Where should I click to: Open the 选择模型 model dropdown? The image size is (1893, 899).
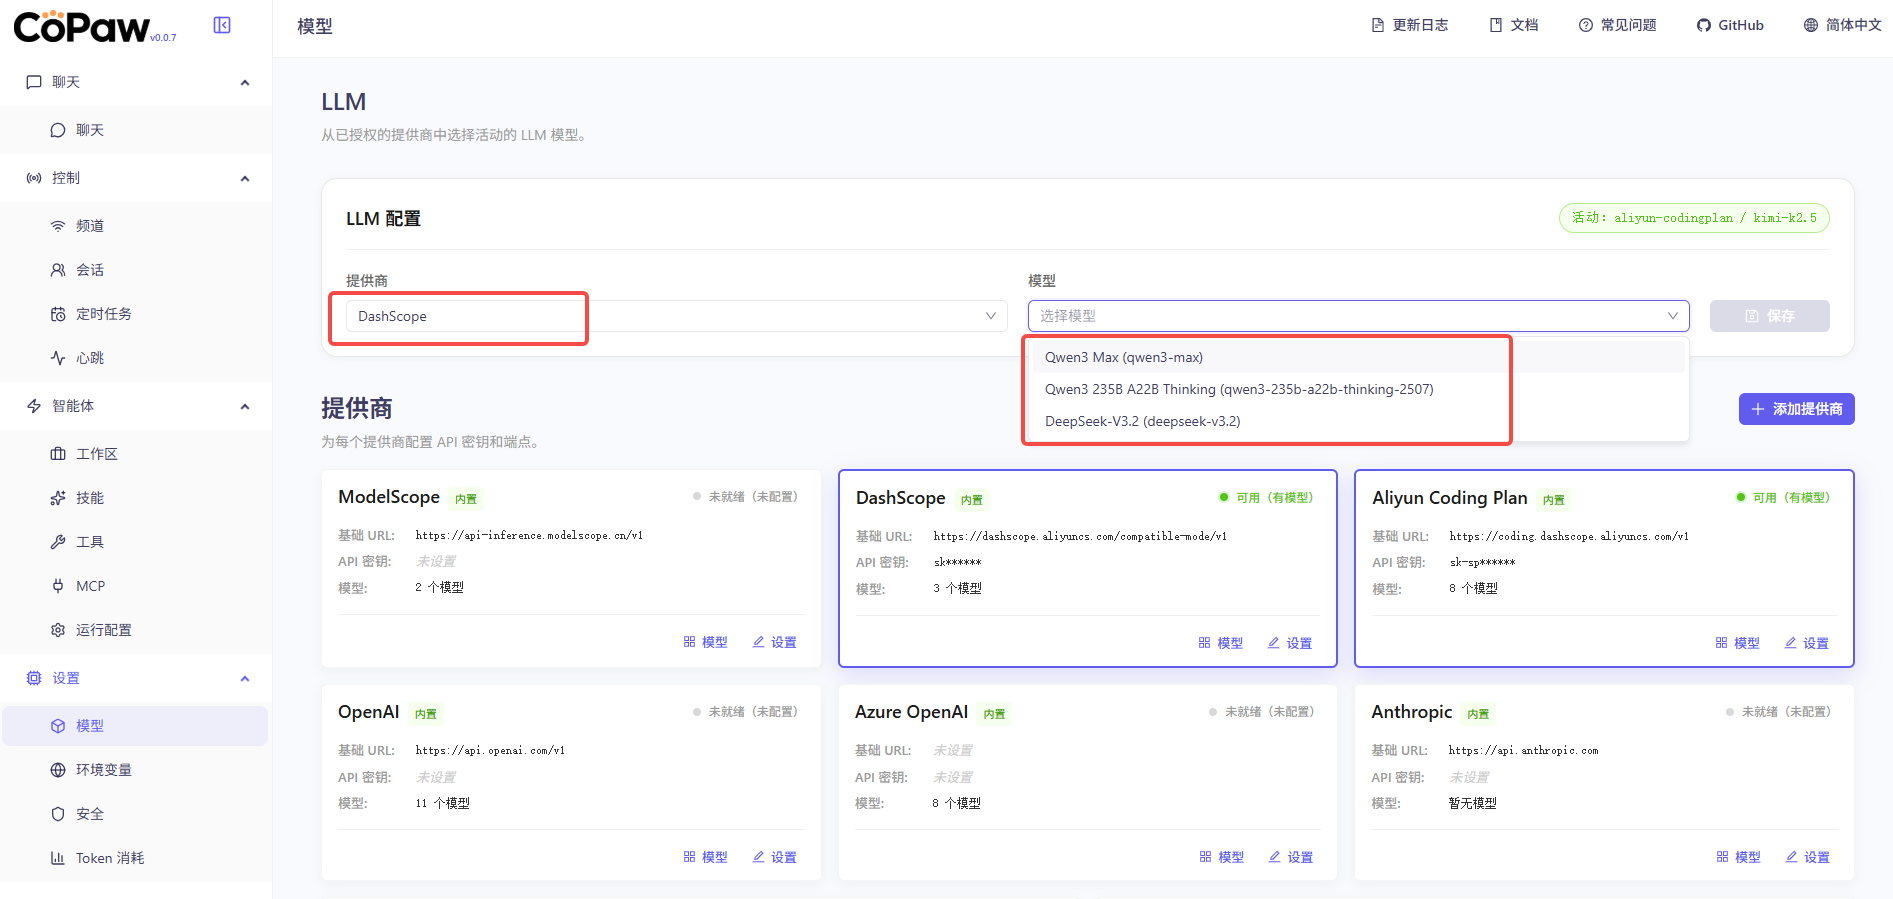coord(1358,316)
